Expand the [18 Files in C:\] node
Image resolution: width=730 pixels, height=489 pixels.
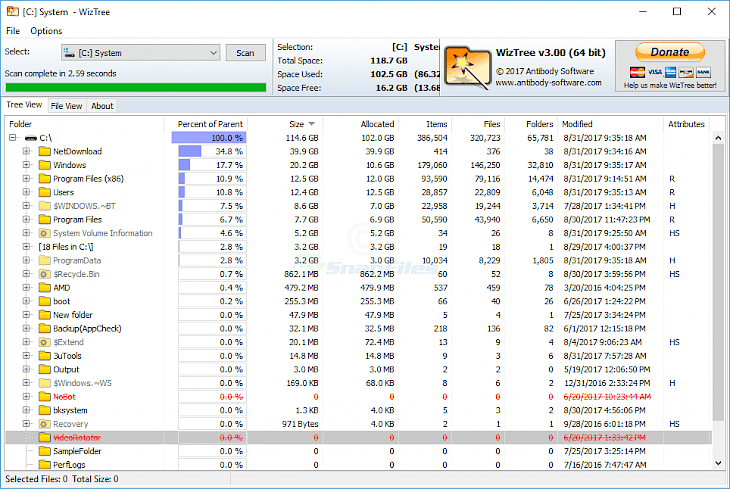(26, 246)
